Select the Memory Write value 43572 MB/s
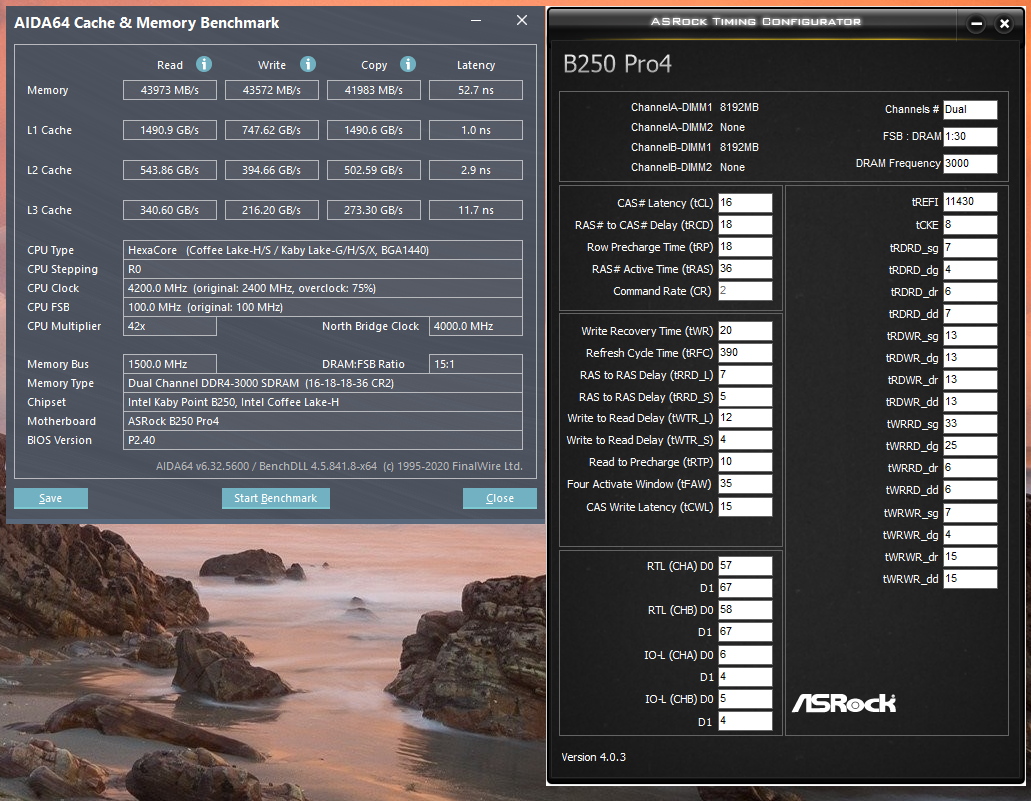 pos(272,90)
